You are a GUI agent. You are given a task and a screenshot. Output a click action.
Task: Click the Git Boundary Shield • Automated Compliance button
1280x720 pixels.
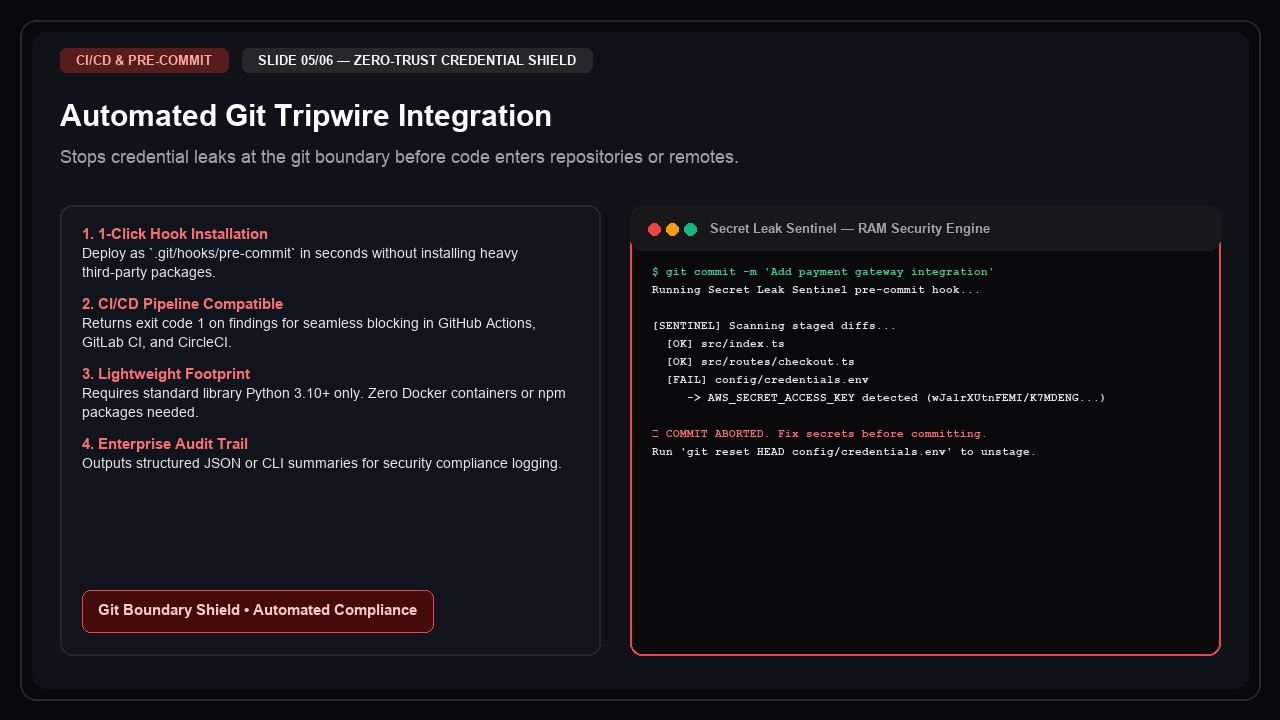pyautogui.click(x=258, y=611)
